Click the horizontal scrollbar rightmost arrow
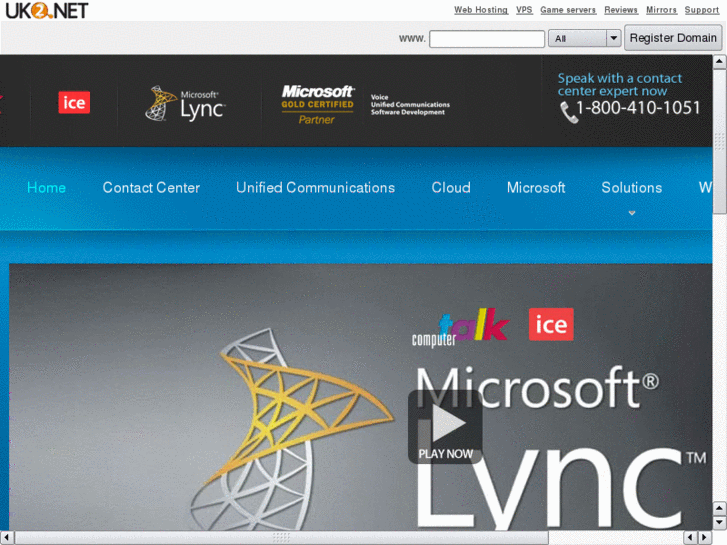 pyautogui.click(x=705, y=537)
